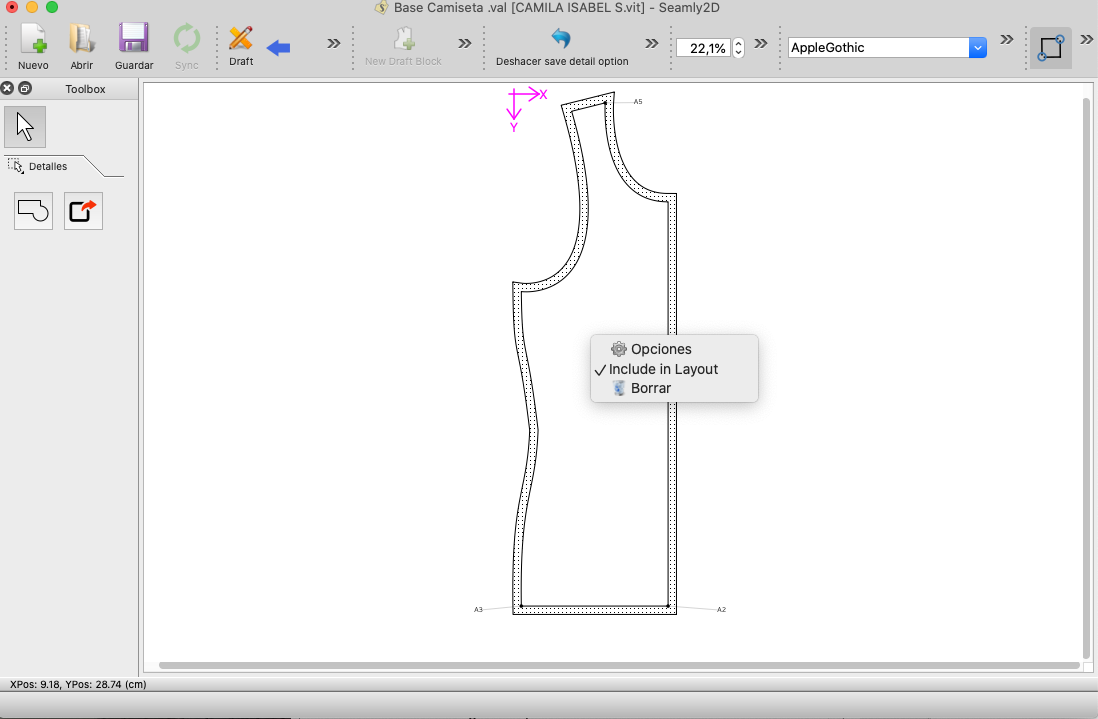Click the zoom percentage stepper arrows
This screenshot has height=719, width=1098.
(x=739, y=47)
